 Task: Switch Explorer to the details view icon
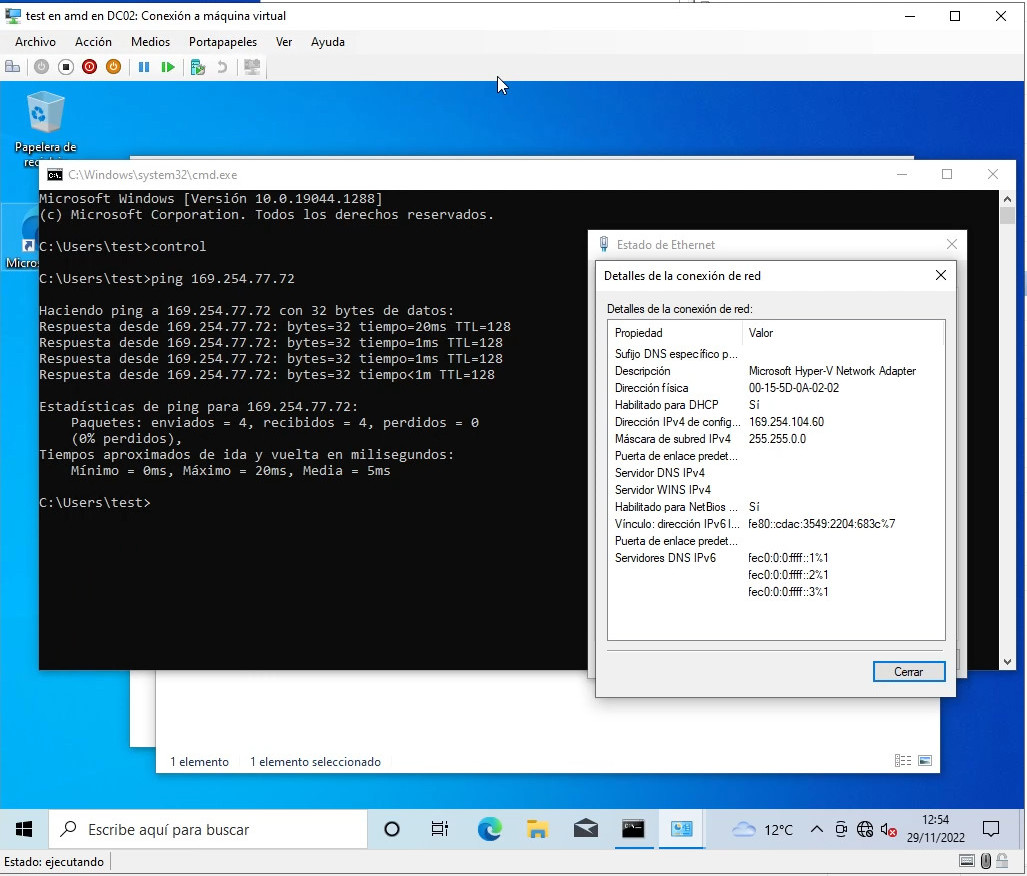(x=903, y=761)
